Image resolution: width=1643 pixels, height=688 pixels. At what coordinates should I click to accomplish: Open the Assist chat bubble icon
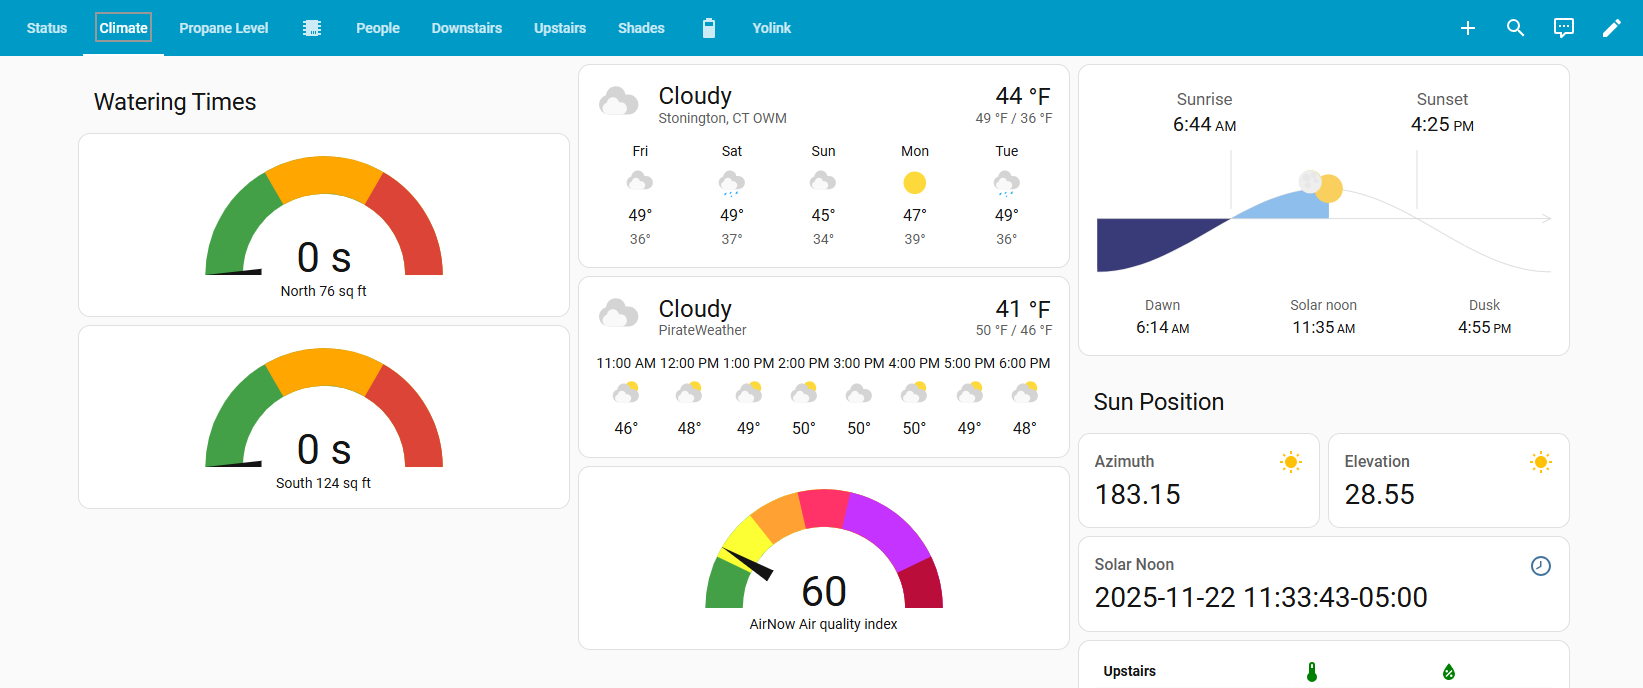1563,28
